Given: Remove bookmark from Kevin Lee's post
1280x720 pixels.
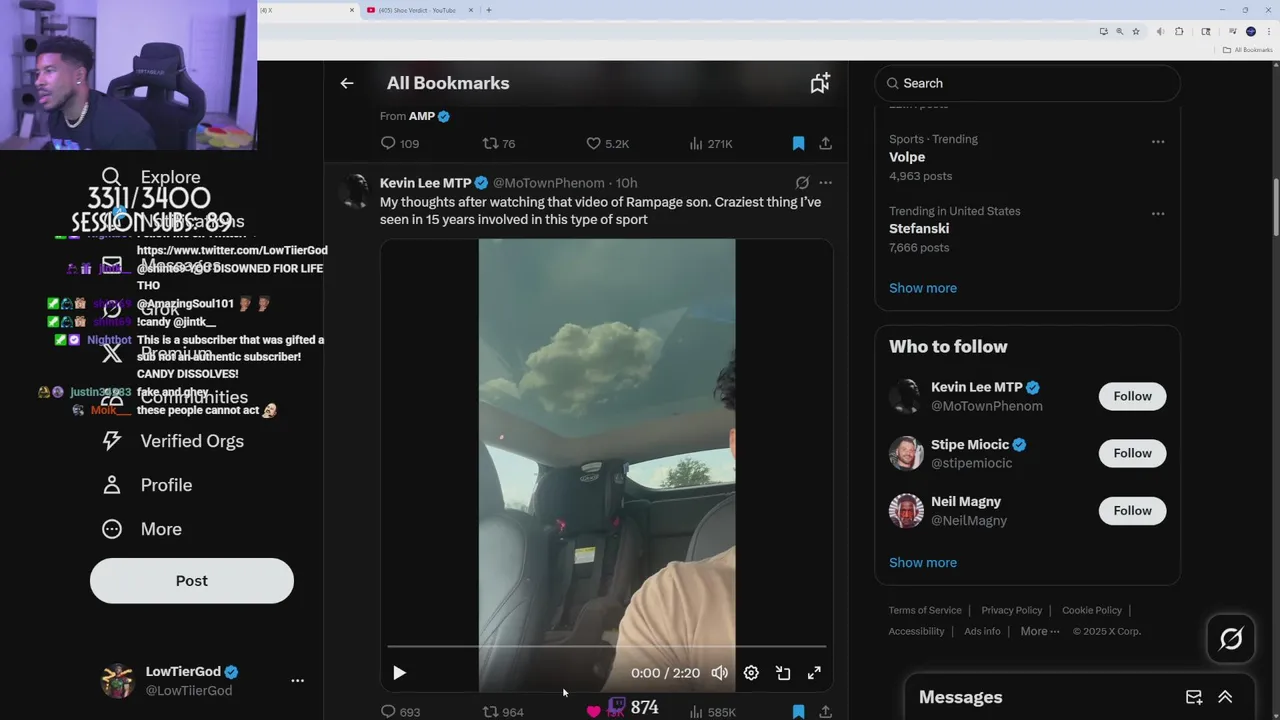Looking at the screenshot, I should click(798, 712).
